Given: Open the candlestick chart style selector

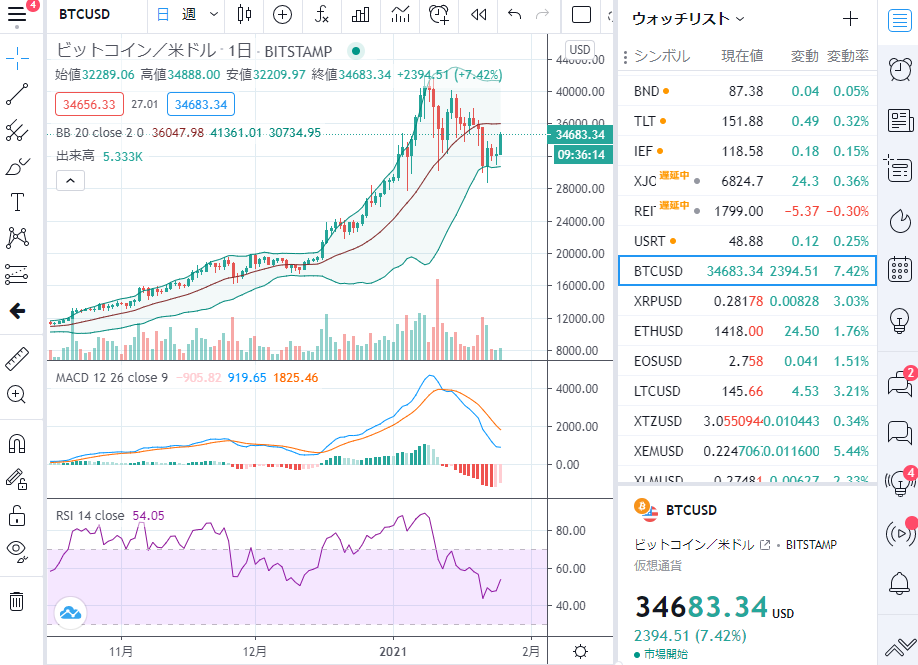Looking at the screenshot, I should coord(245,15).
